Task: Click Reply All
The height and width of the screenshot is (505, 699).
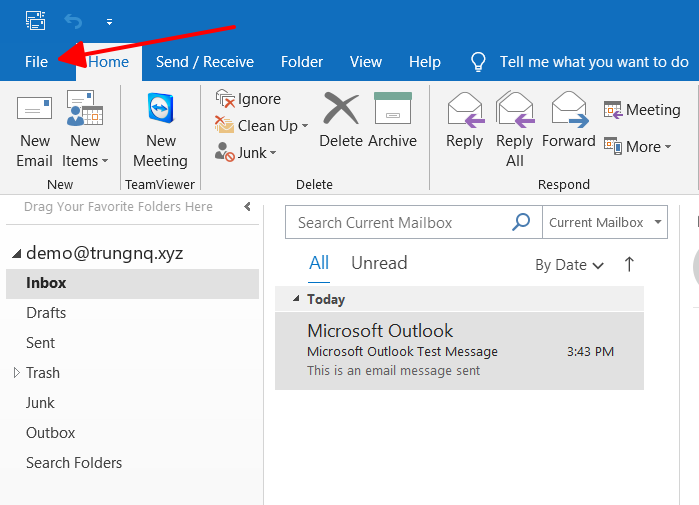Action: (x=514, y=129)
